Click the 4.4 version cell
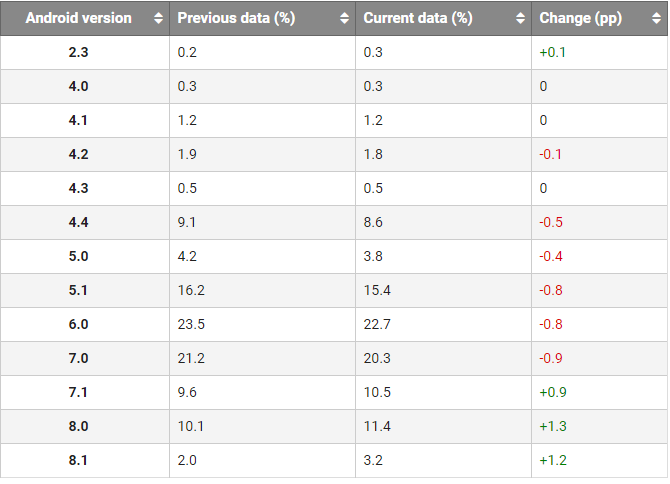The height and width of the screenshot is (484, 670). click(78, 222)
